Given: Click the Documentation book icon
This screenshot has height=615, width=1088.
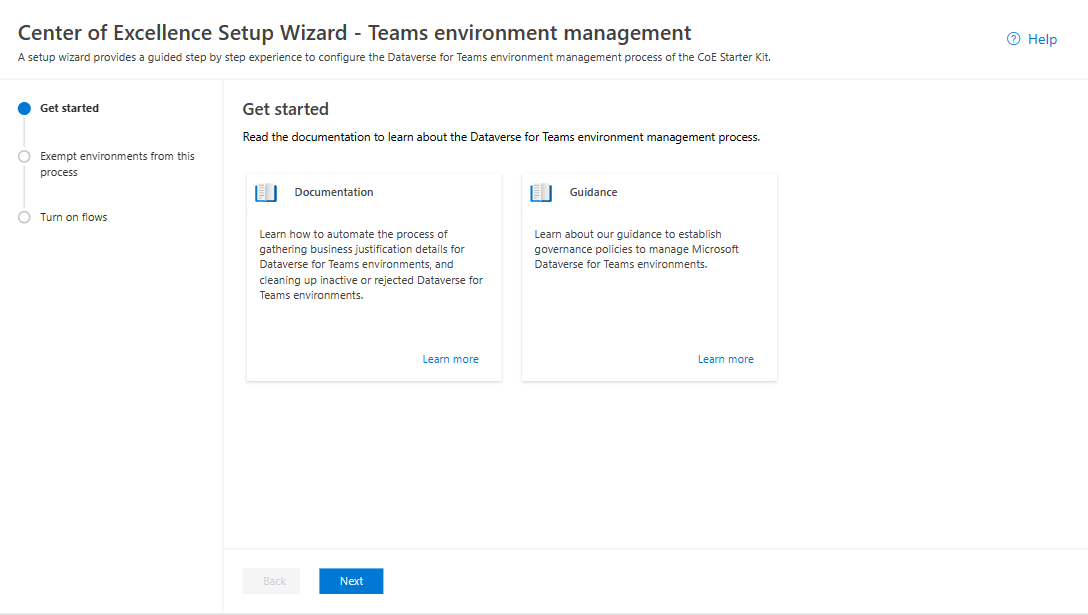Looking at the screenshot, I should click(x=266, y=192).
